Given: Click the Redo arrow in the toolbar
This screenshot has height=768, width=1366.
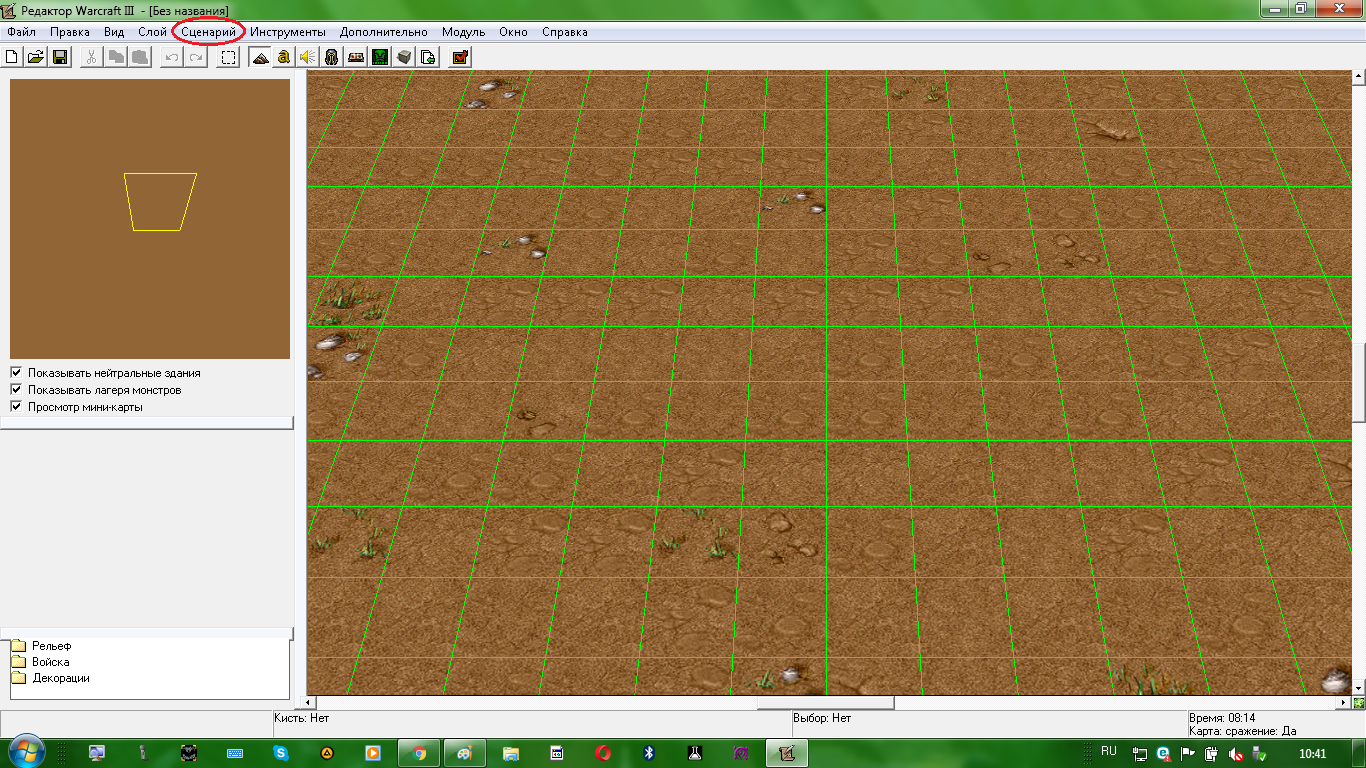Looking at the screenshot, I should 196,57.
